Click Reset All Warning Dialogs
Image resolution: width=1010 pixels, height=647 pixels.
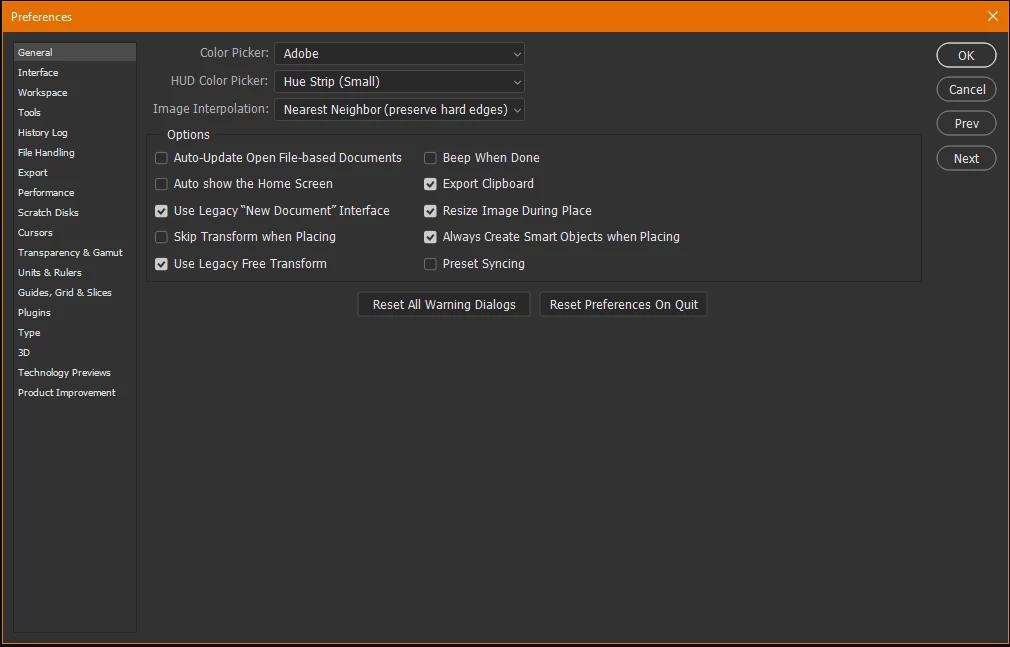(444, 304)
